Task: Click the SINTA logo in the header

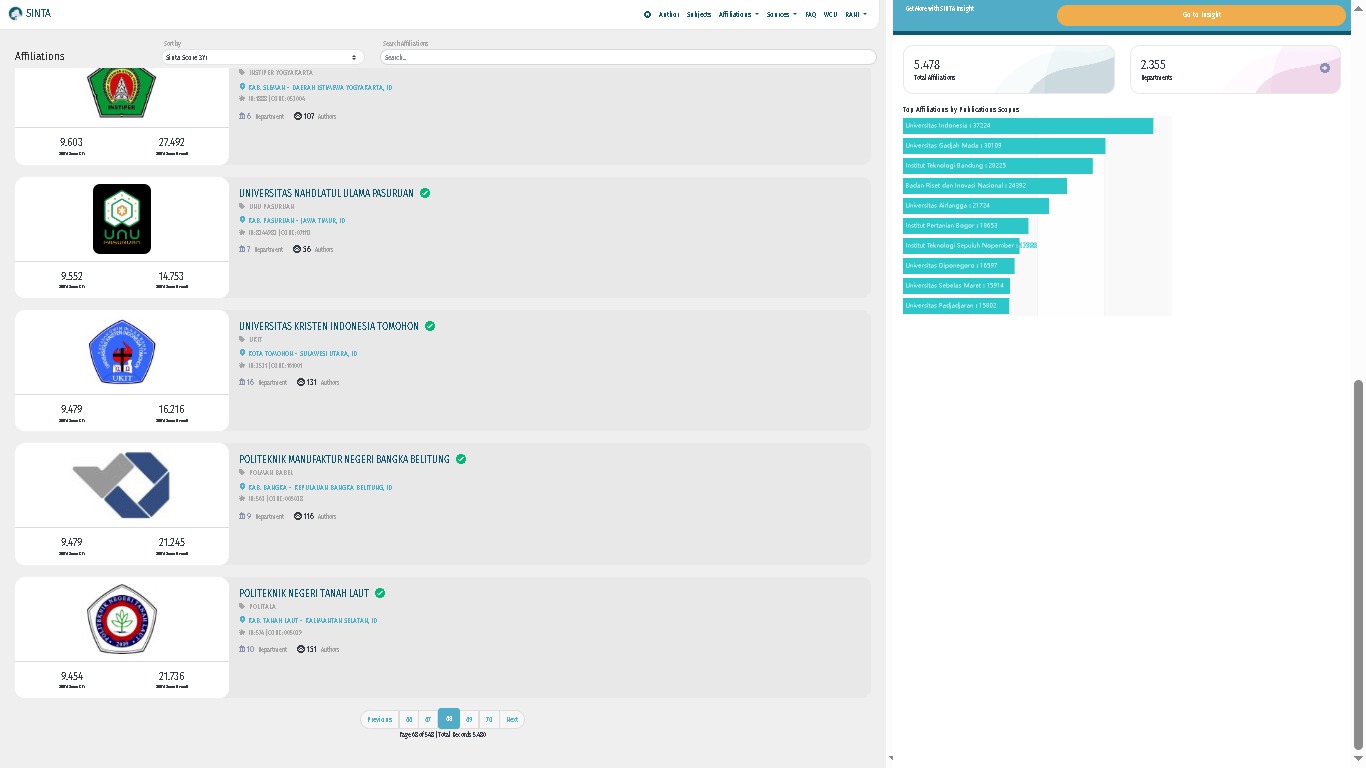Action: [x=30, y=14]
